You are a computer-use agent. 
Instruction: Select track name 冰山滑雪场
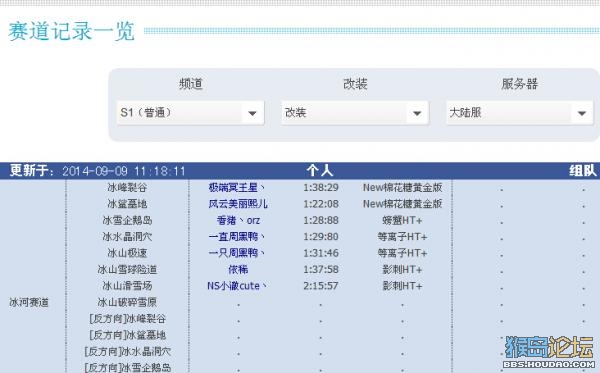127,286
